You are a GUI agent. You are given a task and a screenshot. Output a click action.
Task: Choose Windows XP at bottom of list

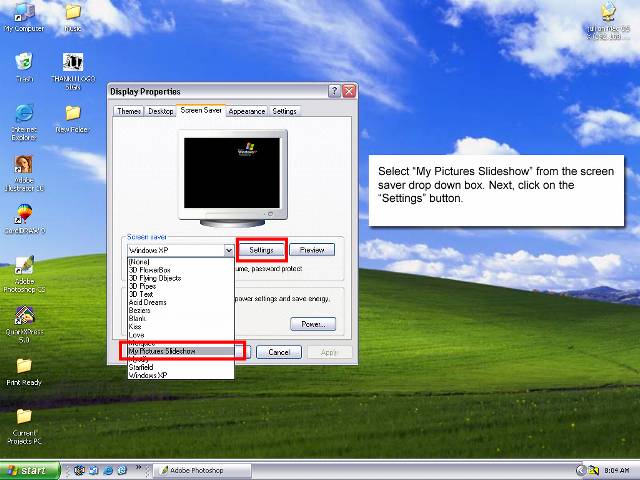tap(181, 375)
